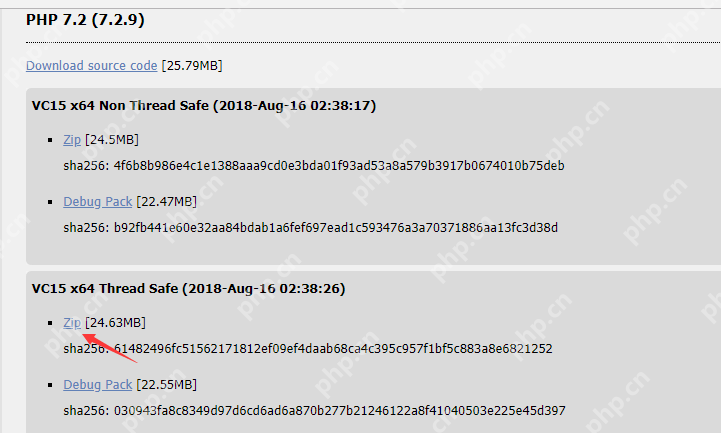Click the [24.5MB] file size label

(x=112, y=140)
